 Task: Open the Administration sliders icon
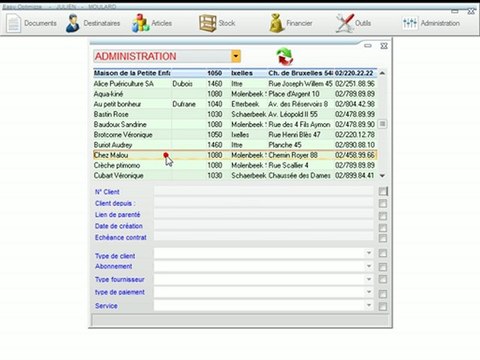click(410, 23)
